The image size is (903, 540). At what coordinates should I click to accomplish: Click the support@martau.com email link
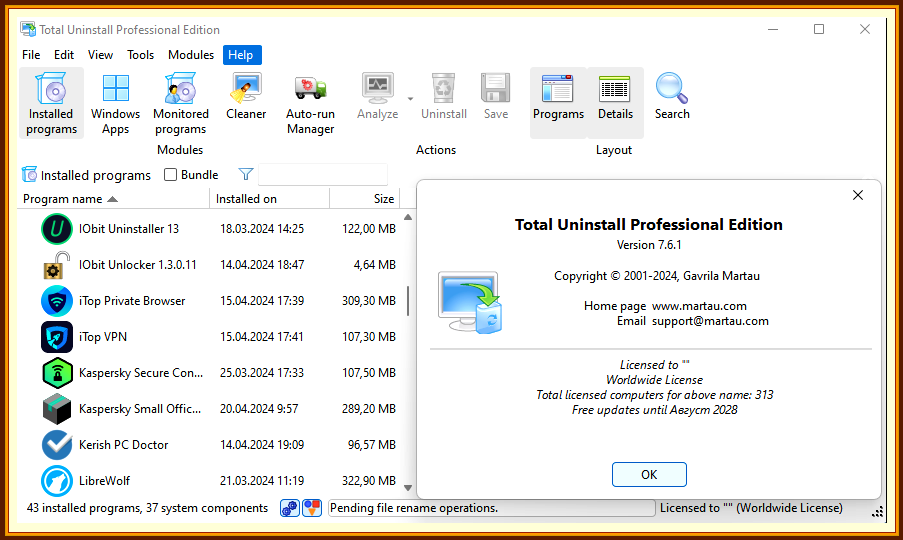pos(710,321)
